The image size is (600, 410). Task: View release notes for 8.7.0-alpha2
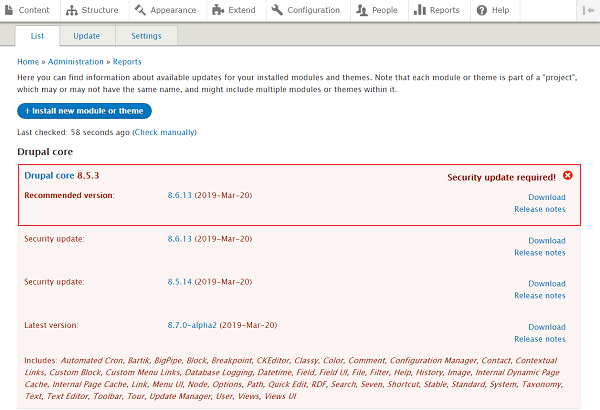click(x=539, y=339)
